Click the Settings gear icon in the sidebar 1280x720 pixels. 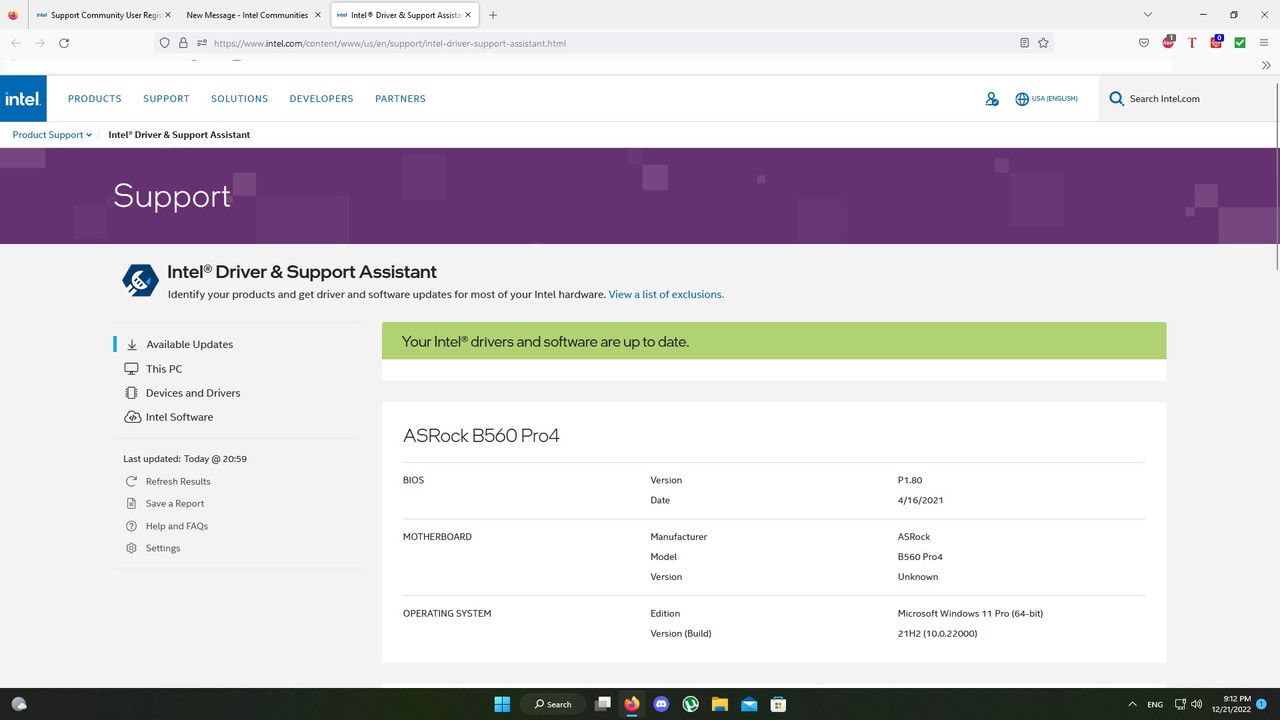coord(131,548)
